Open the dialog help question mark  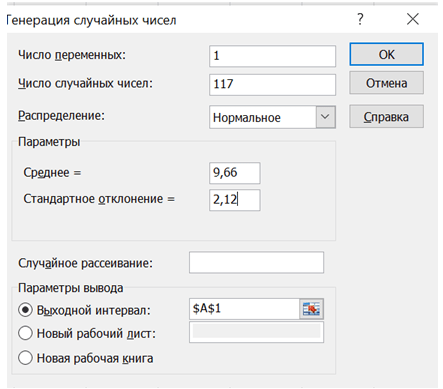(x=360, y=19)
